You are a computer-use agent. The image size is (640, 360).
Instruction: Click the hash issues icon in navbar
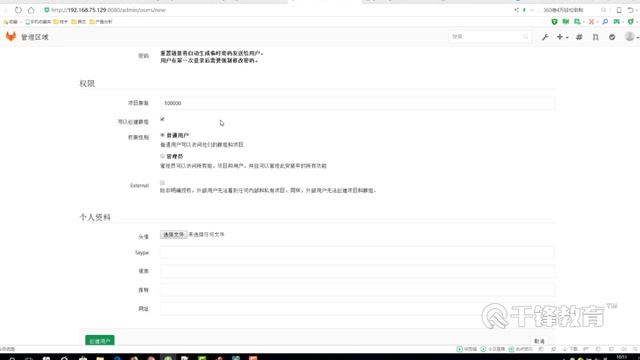pos(579,37)
